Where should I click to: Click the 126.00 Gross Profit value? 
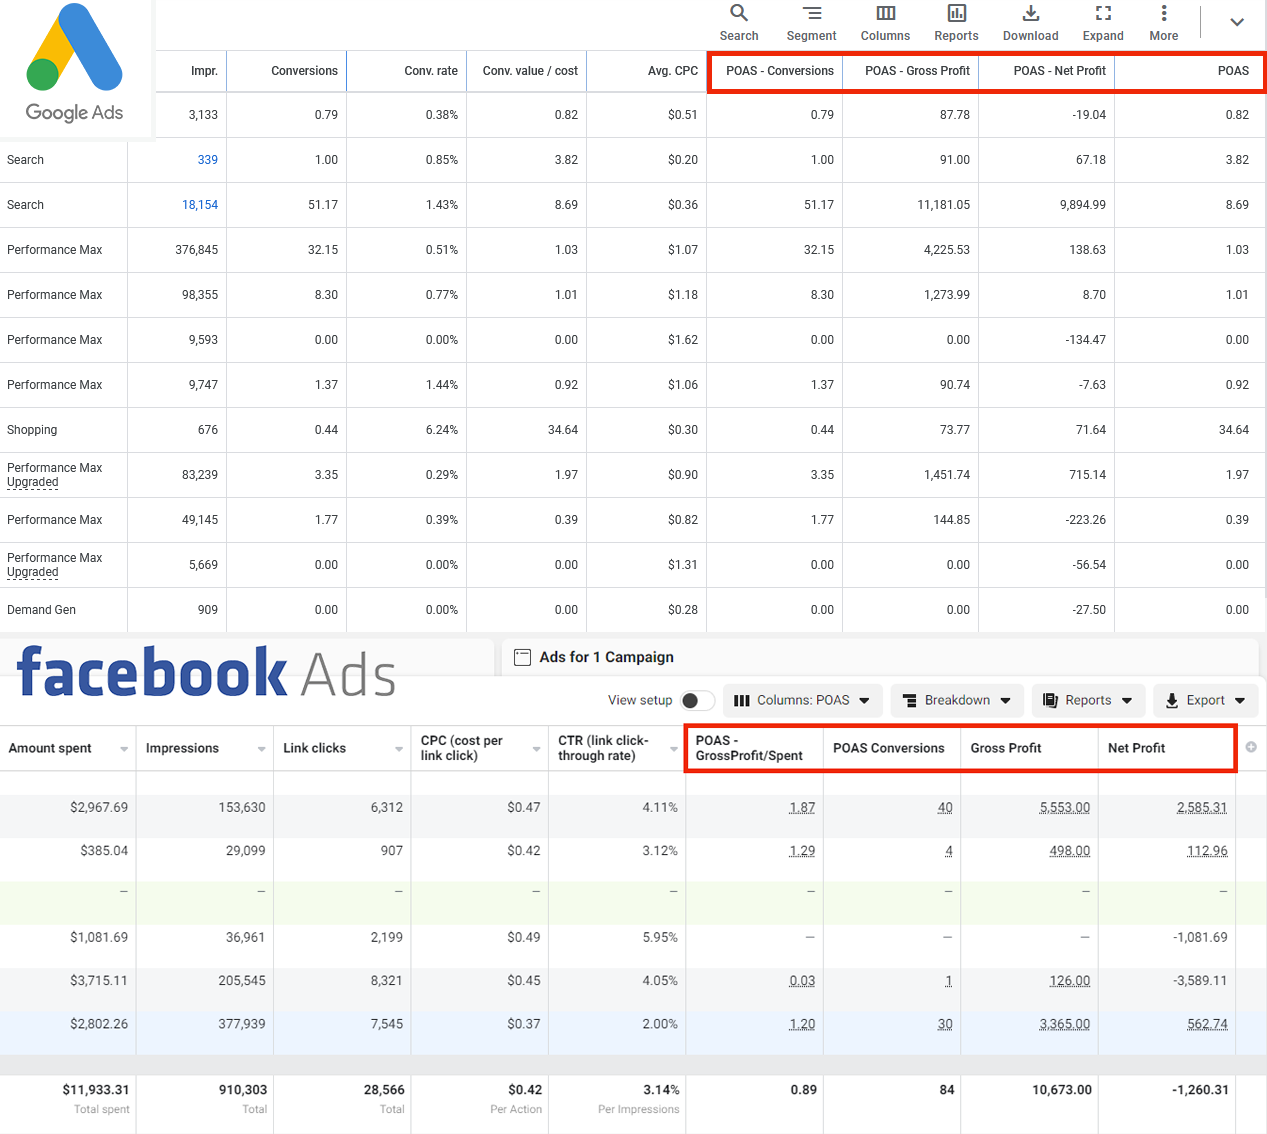(x=1070, y=981)
